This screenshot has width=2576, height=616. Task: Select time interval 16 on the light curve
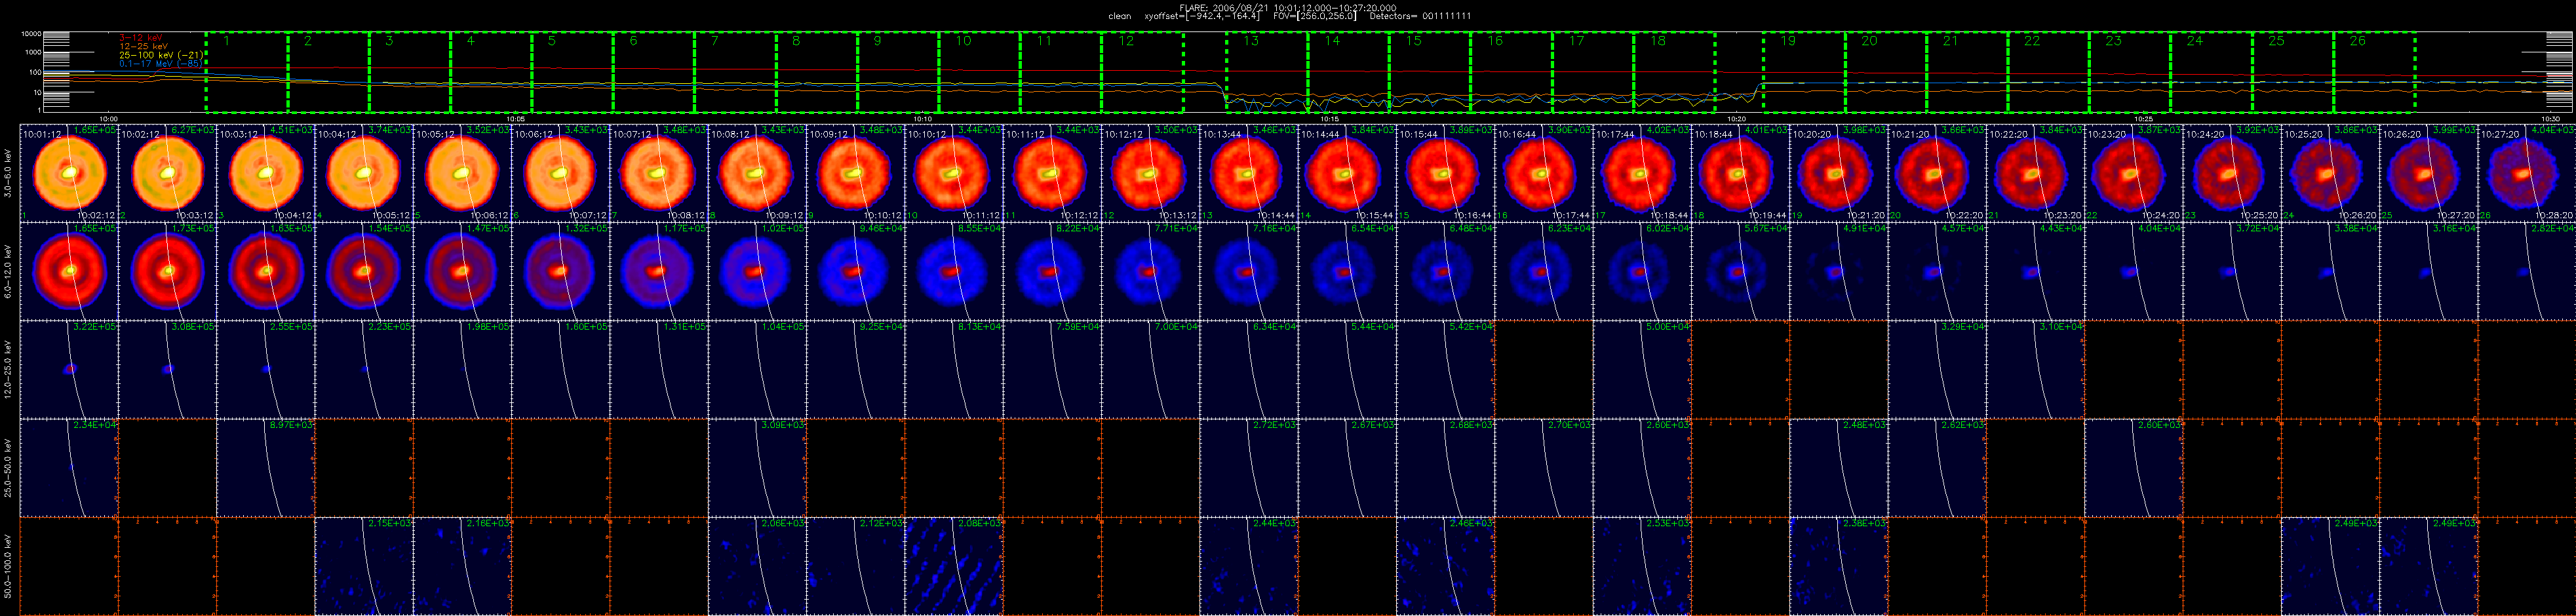[x=1511, y=72]
